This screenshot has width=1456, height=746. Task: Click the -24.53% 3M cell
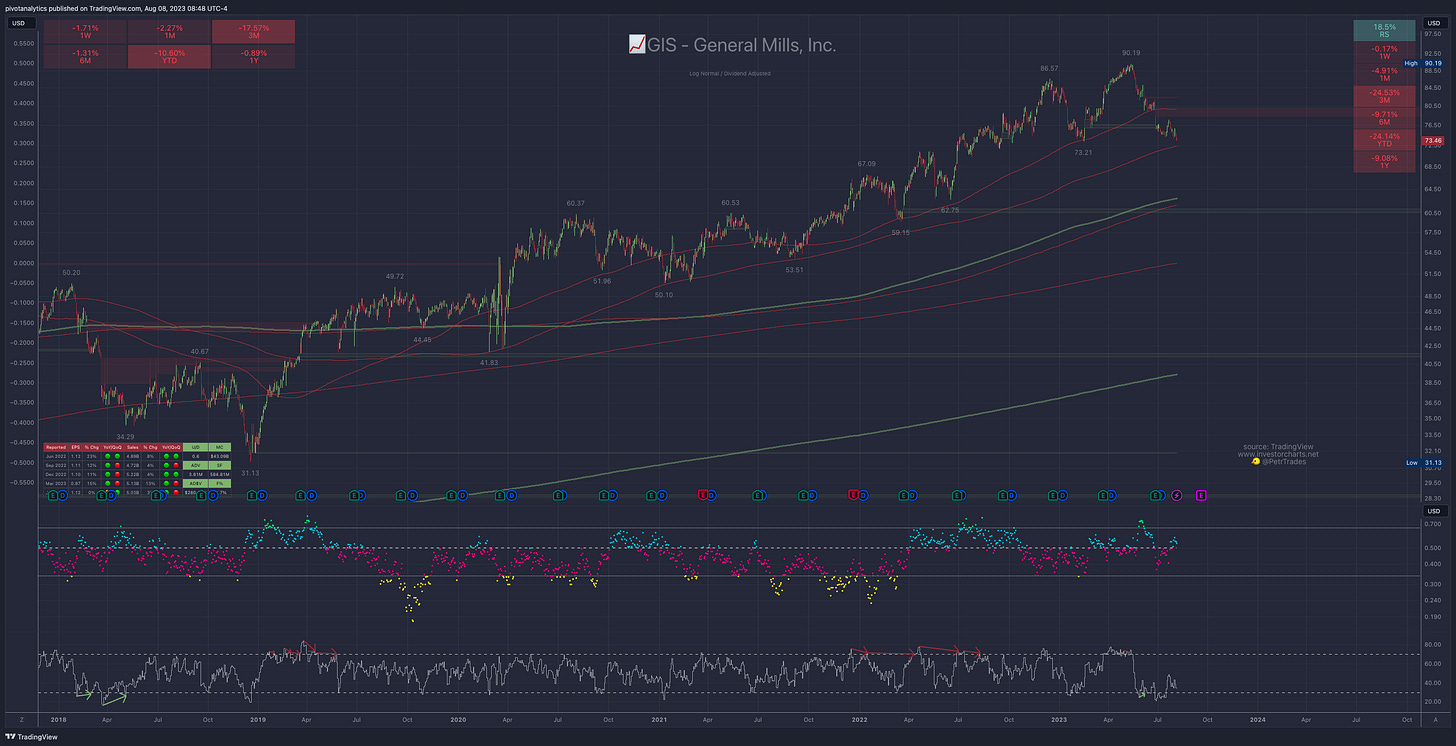(x=1384, y=96)
